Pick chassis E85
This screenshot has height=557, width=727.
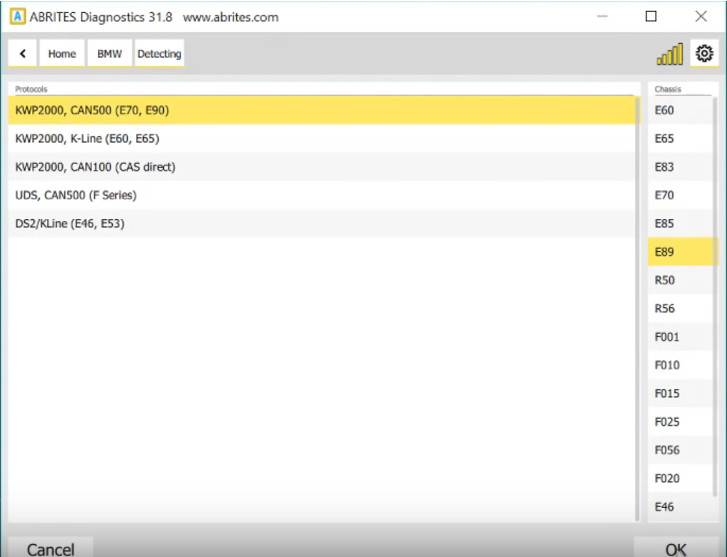[680, 224]
